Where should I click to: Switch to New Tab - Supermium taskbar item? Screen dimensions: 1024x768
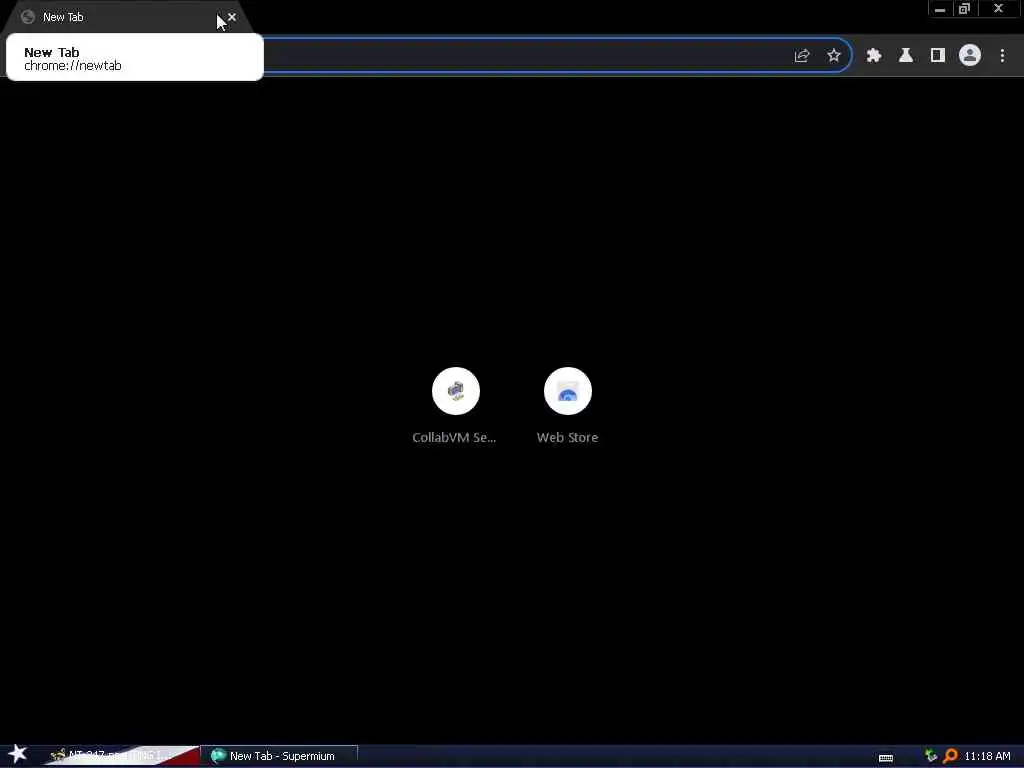point(279,756)
